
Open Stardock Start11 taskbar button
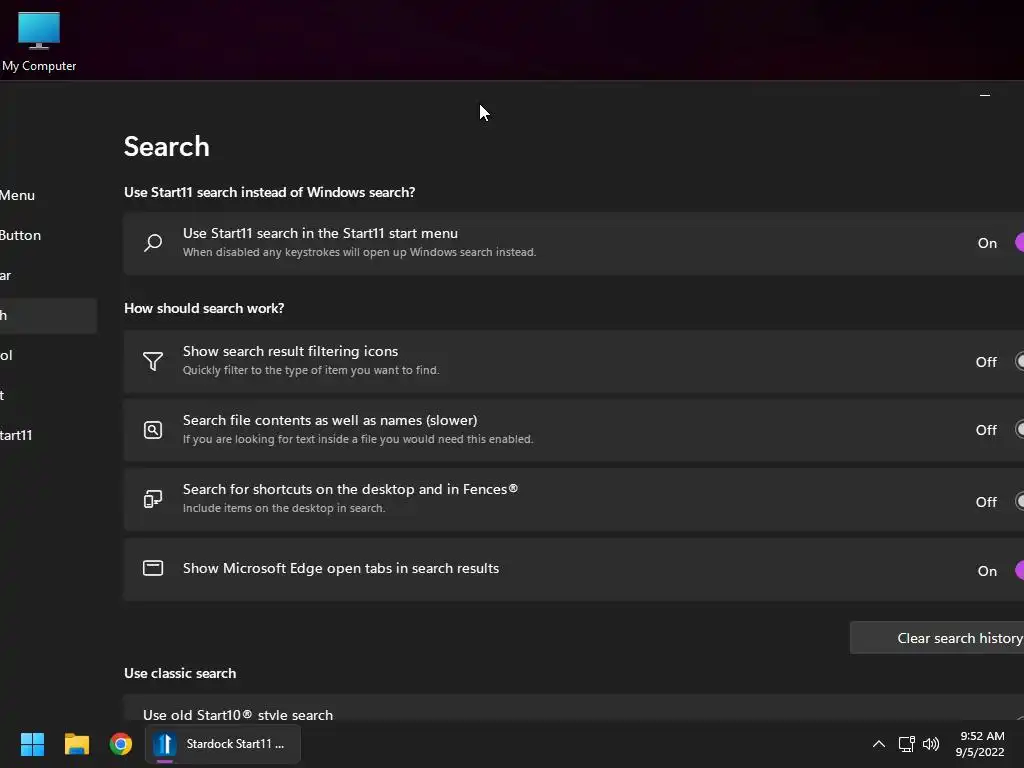point(223,744)
